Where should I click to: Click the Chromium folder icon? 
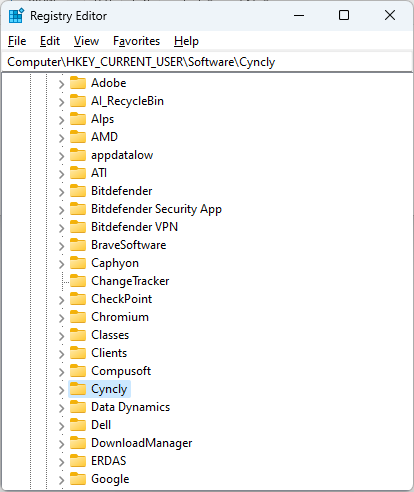(78, 317)
